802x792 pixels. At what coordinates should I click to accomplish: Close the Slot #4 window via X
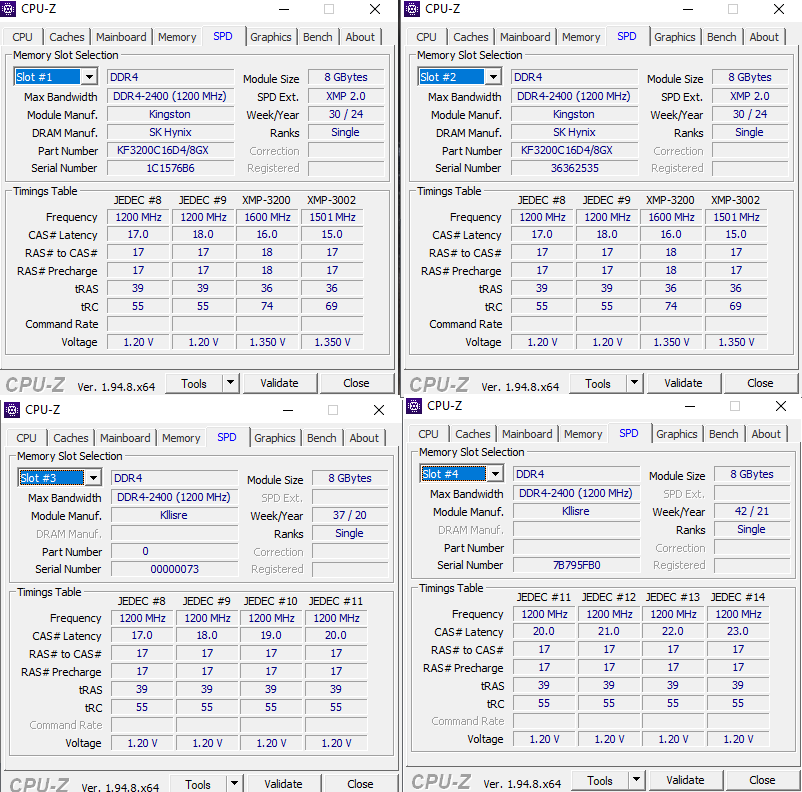(781, 406)
